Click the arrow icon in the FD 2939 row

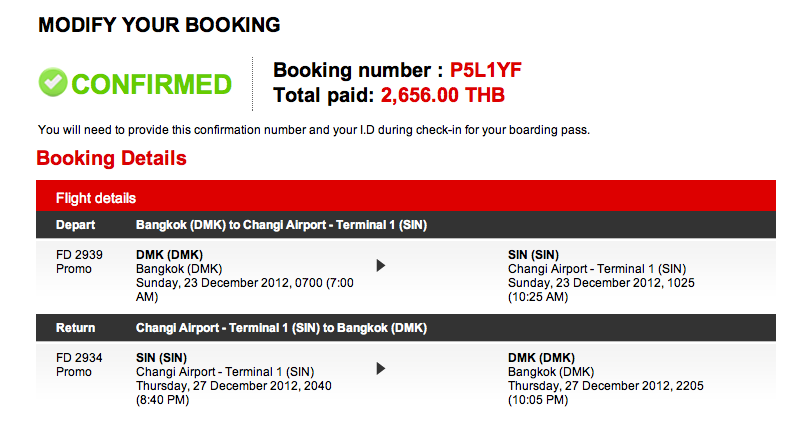(x=381, y=265)
